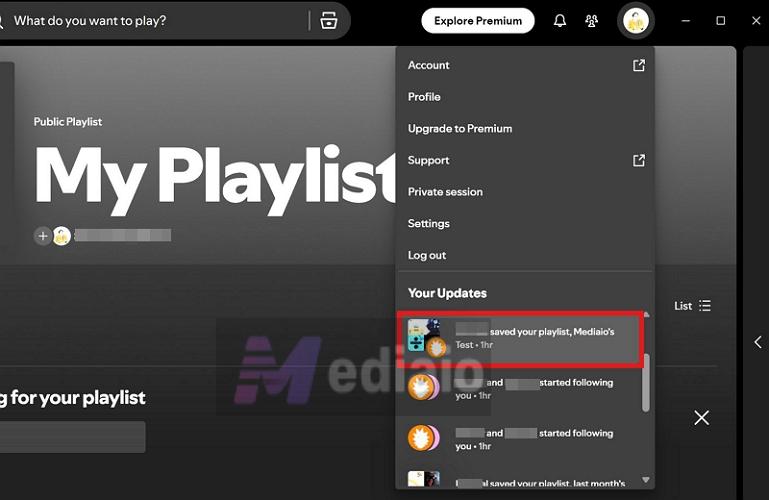Screen dimensions: 769x500
Task: Click the Explore Premium button
Action: [478, 21]
